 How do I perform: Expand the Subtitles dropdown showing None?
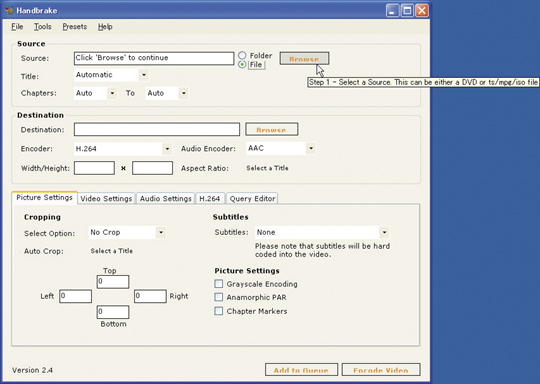click(322, 232)
